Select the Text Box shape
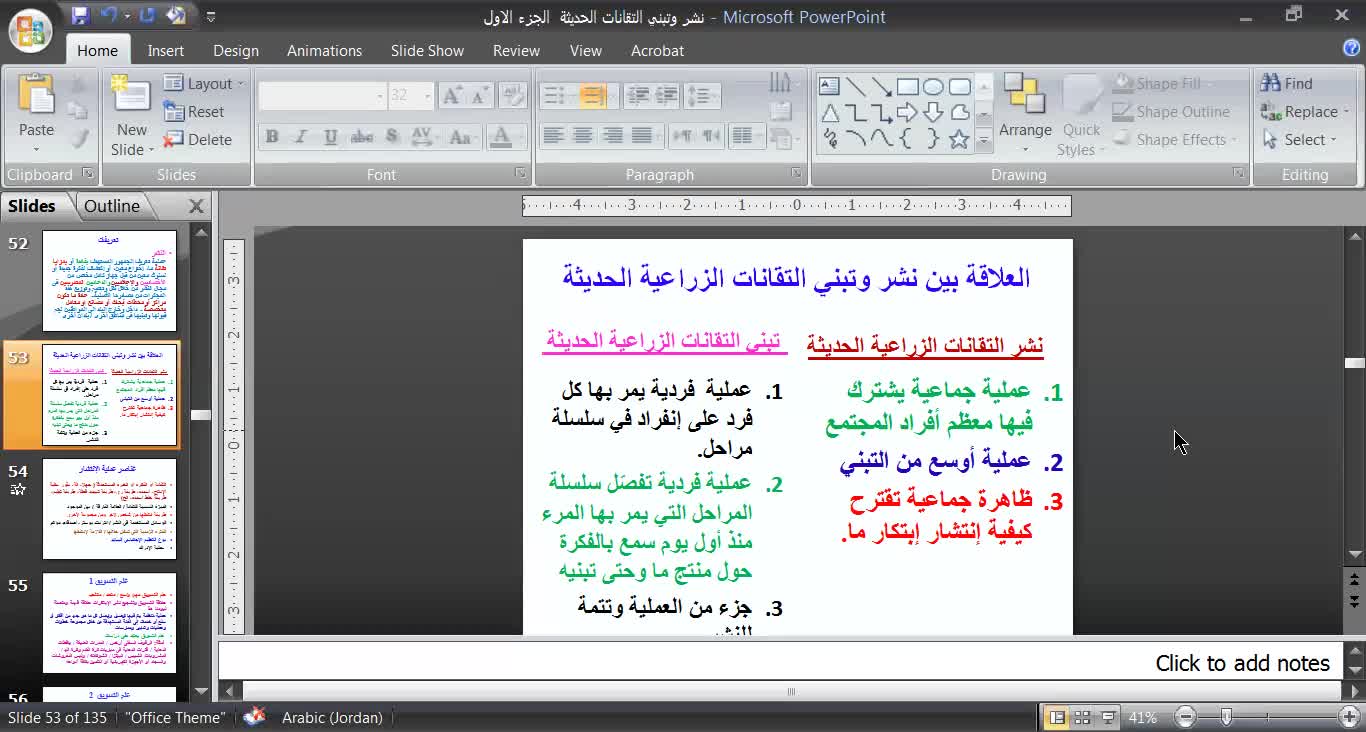Viewport: 1366px width, 732px height. point(829,86)
